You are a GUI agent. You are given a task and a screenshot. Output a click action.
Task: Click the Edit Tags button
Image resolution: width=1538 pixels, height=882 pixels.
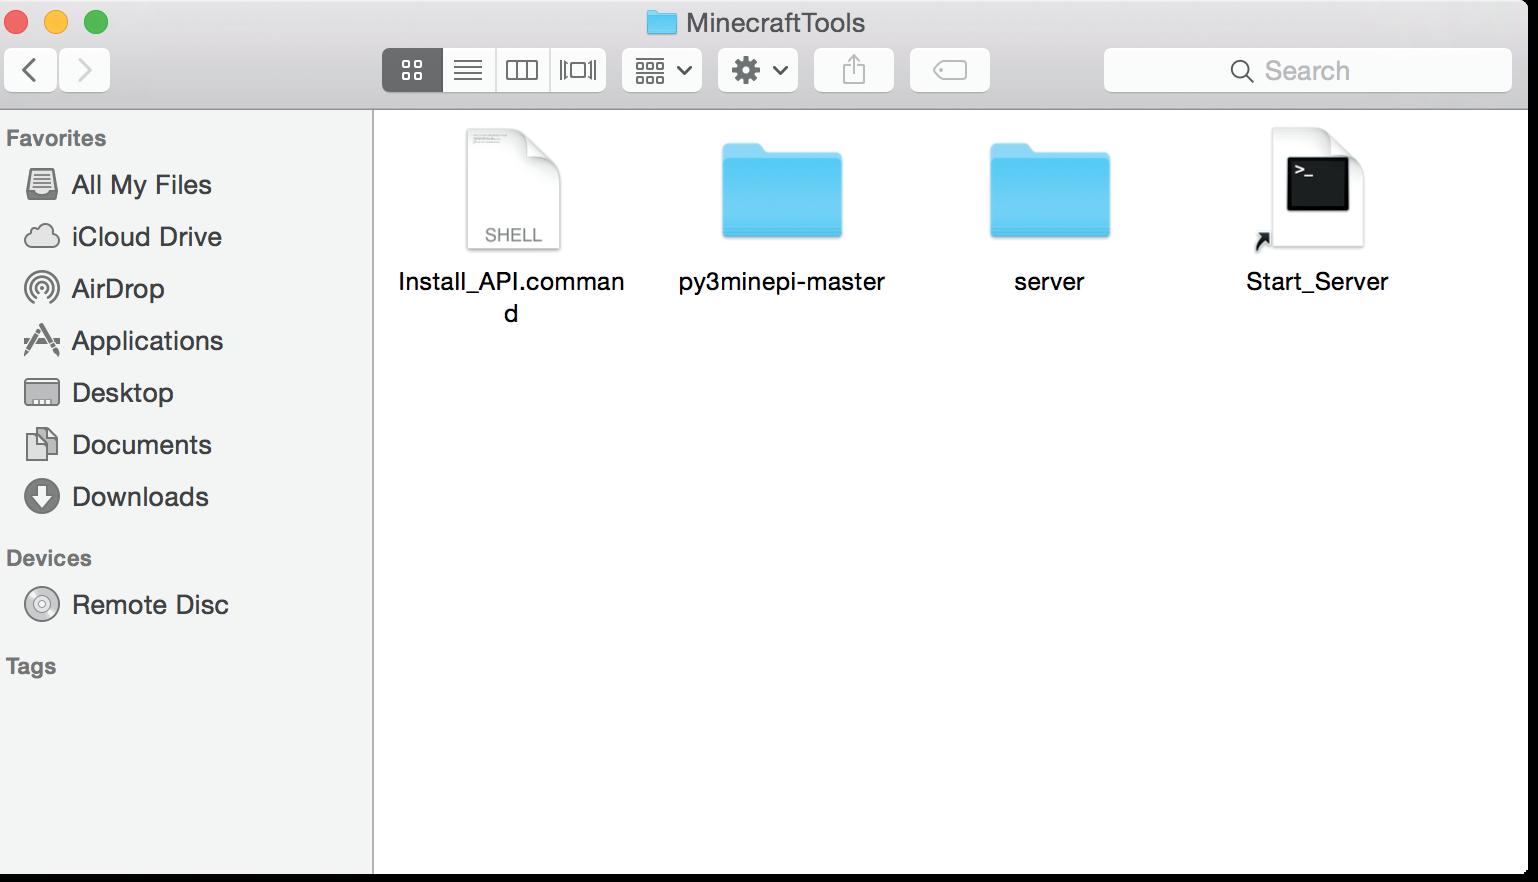coord(950,70)
